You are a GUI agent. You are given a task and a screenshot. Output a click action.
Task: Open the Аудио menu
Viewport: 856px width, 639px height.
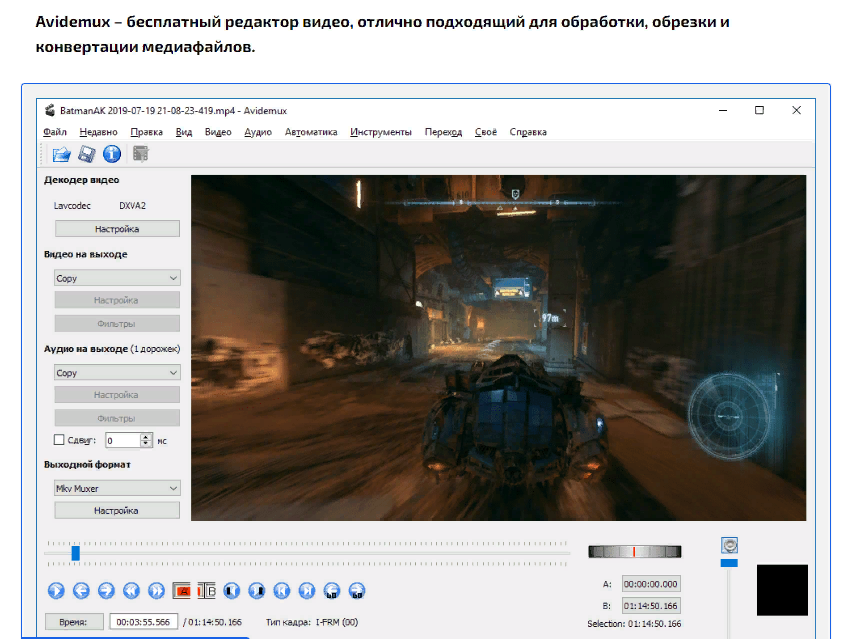(x=258, y=132)
